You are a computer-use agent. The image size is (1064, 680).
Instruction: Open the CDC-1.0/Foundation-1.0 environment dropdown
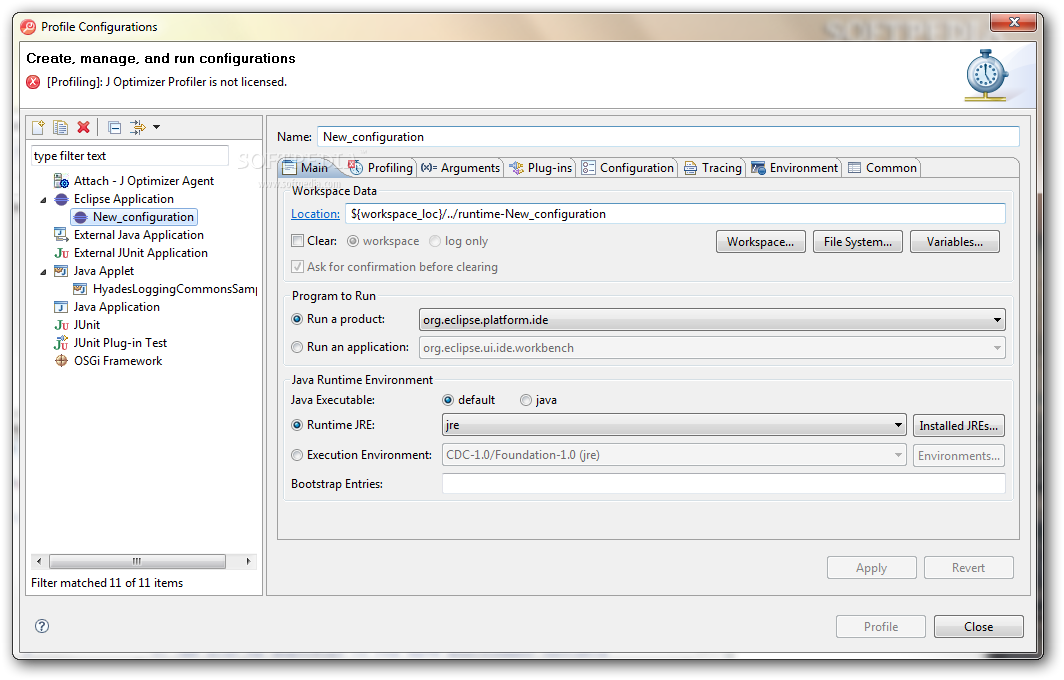point(674,455)
